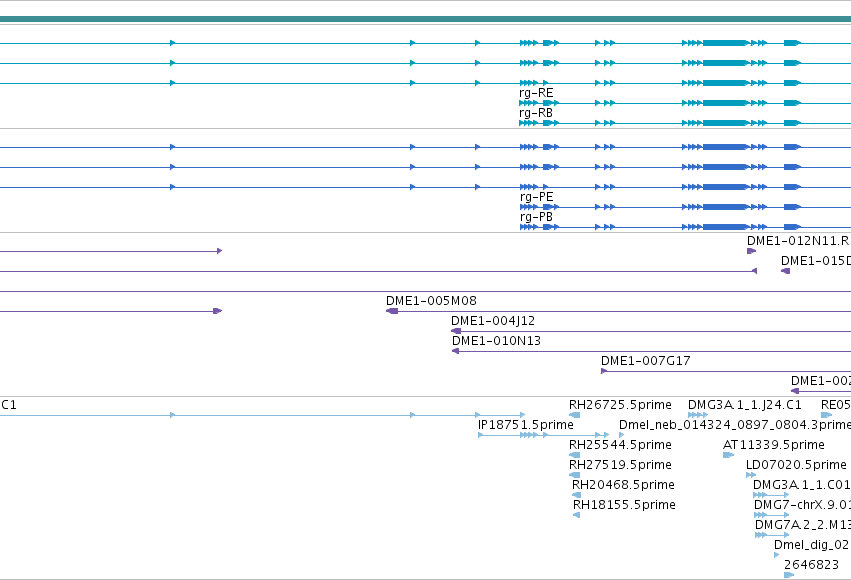Click the DME1-007G17 clone label

tap(645, 361)
